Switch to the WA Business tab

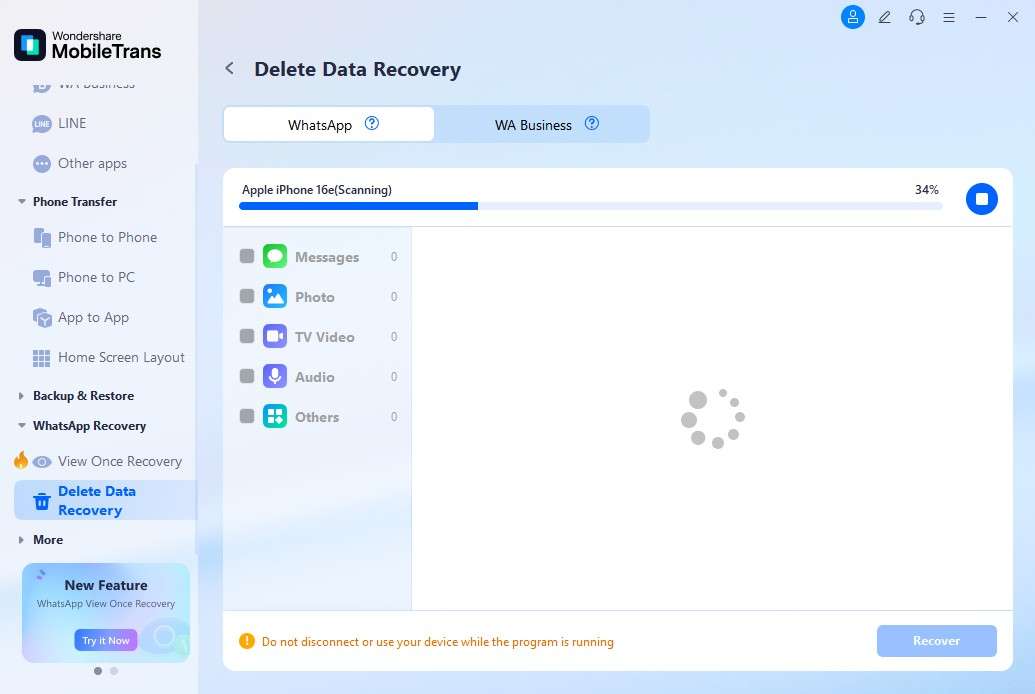(x=533, y=125)
